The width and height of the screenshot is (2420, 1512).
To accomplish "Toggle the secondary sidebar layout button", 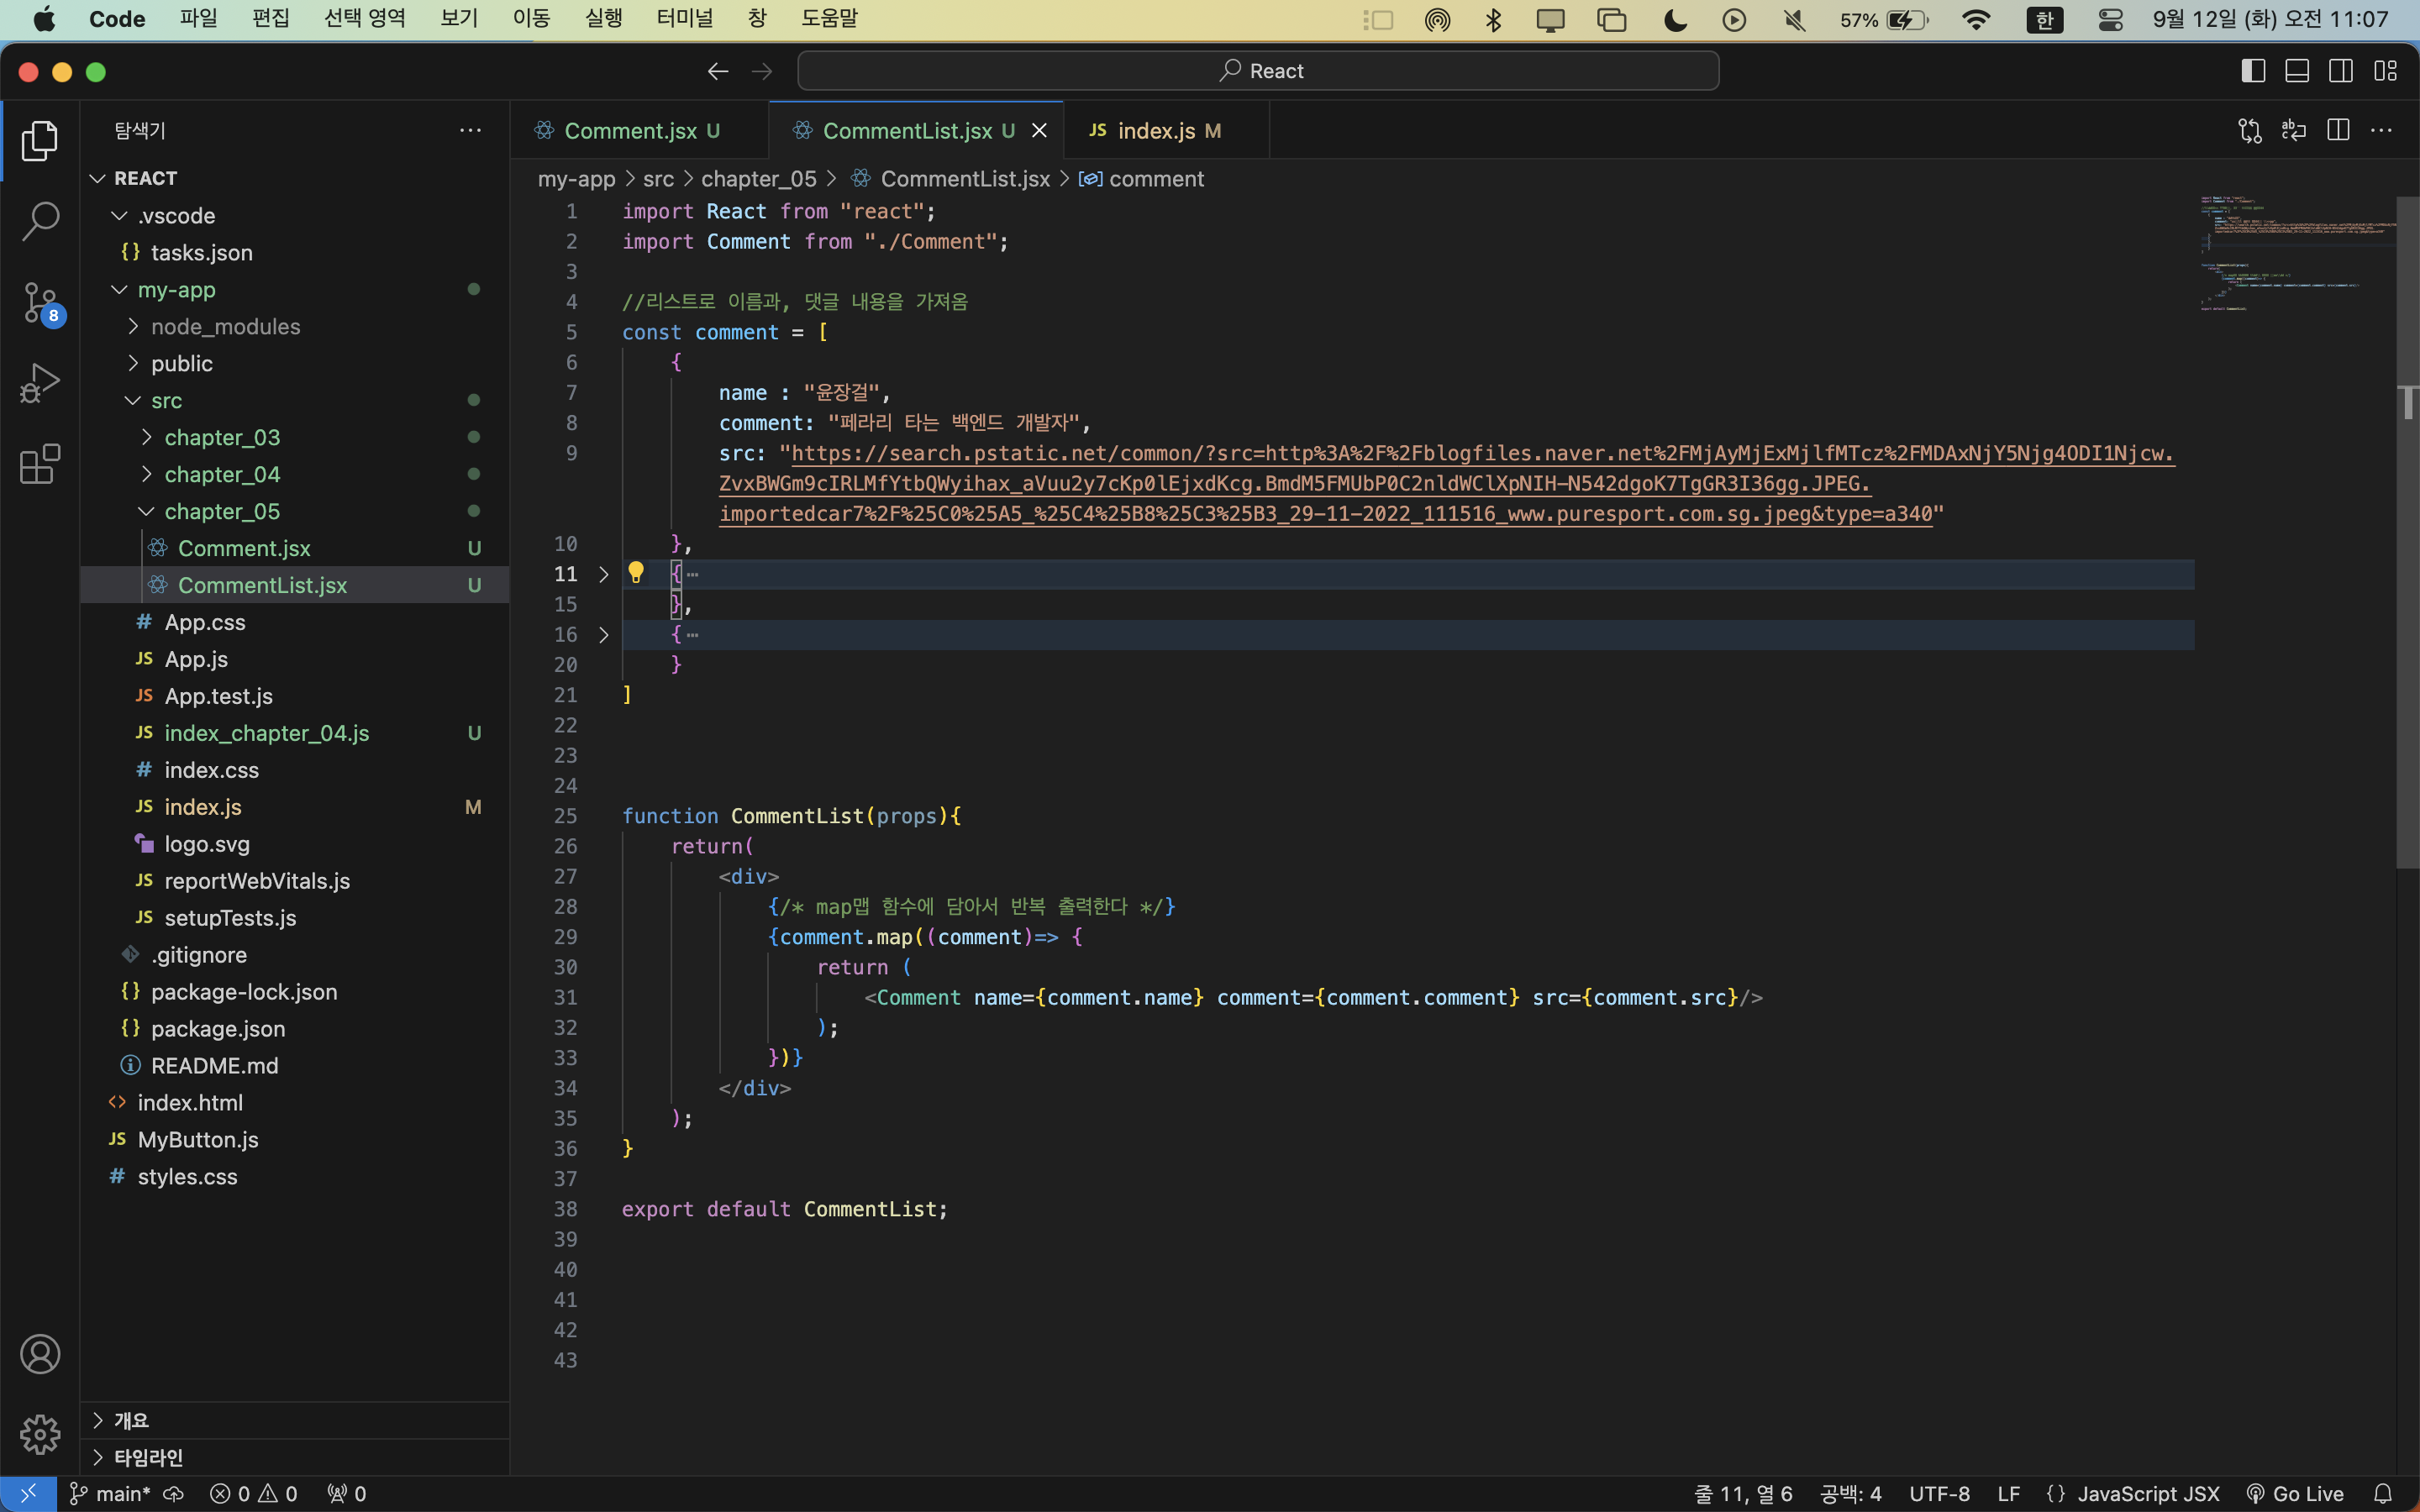I will [x=2341, y=71].
